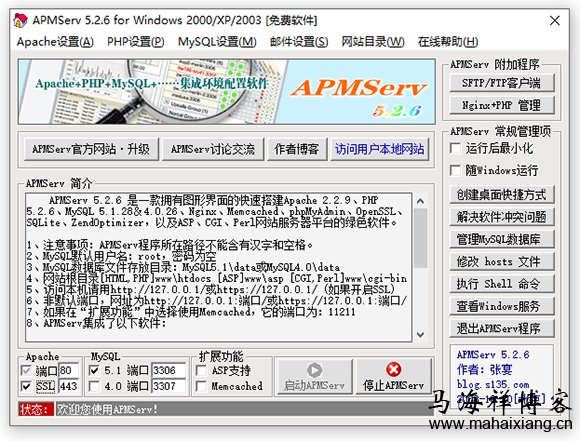This screenshot has width=580, height=441.
Task: Toggle the Apache SSL checkbox
Action: click(x=26, y=387)
